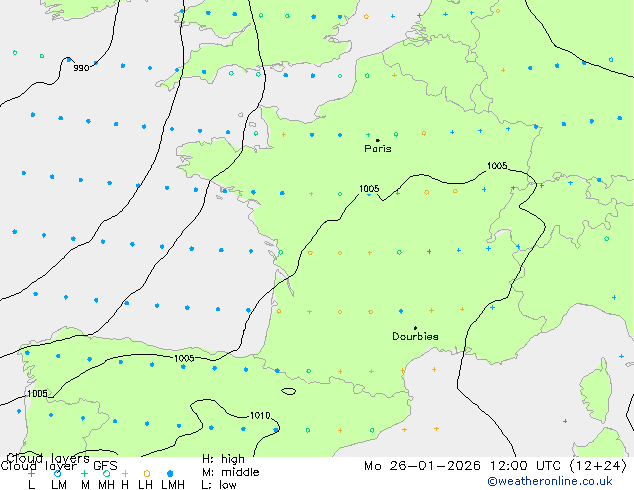
Task: Click the 12:00 UTC (12+24) time text
Action: pyautogui.click(x=558, y=466)
